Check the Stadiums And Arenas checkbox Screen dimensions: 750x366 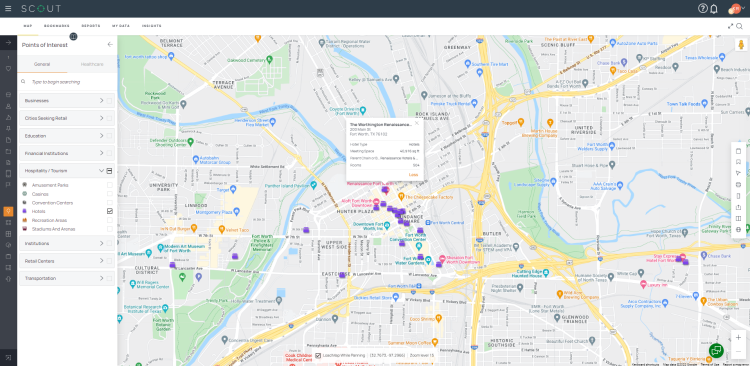tap(110, 229)
